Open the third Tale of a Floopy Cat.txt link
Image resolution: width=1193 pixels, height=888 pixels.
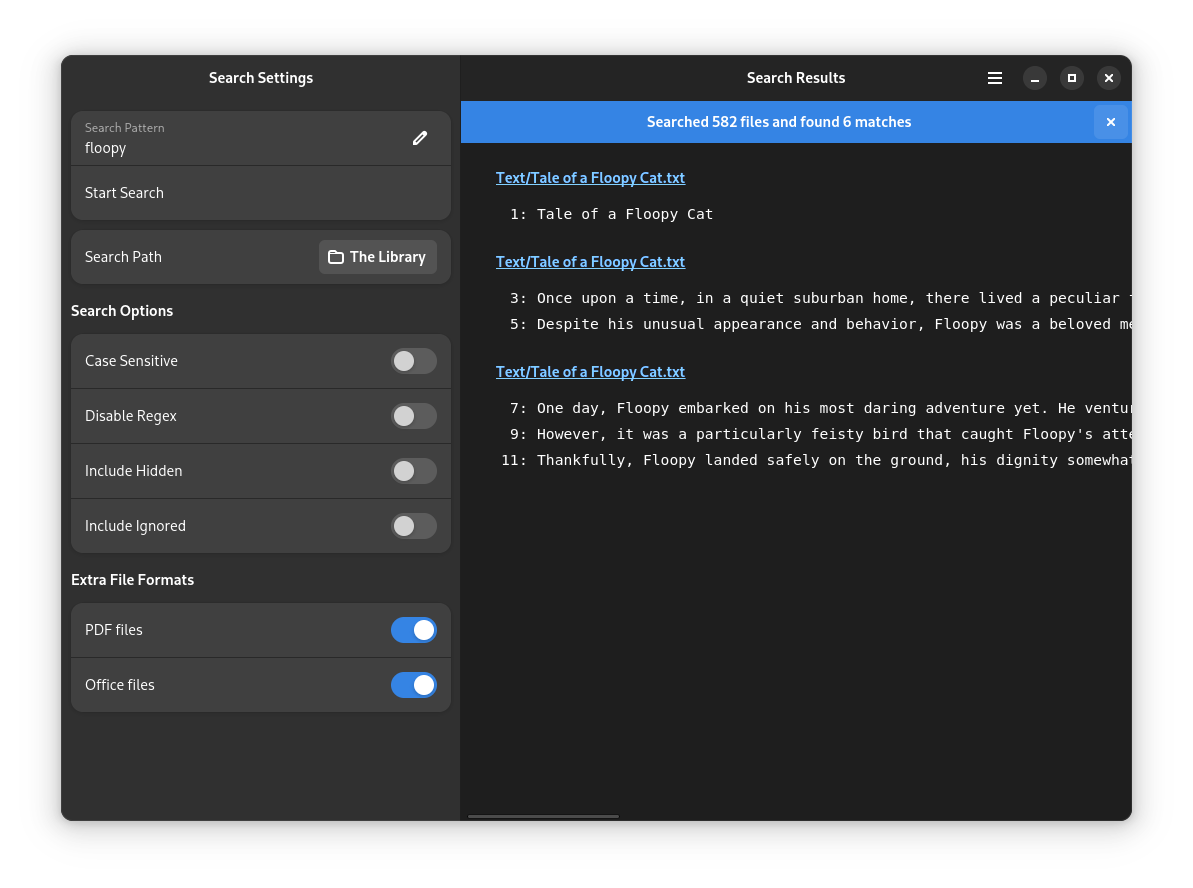590,372
